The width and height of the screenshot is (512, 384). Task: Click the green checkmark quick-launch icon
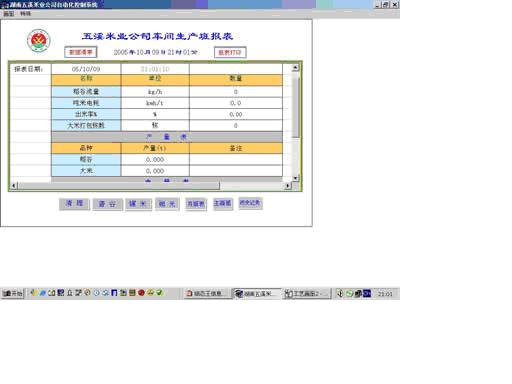tap(159, 293)
